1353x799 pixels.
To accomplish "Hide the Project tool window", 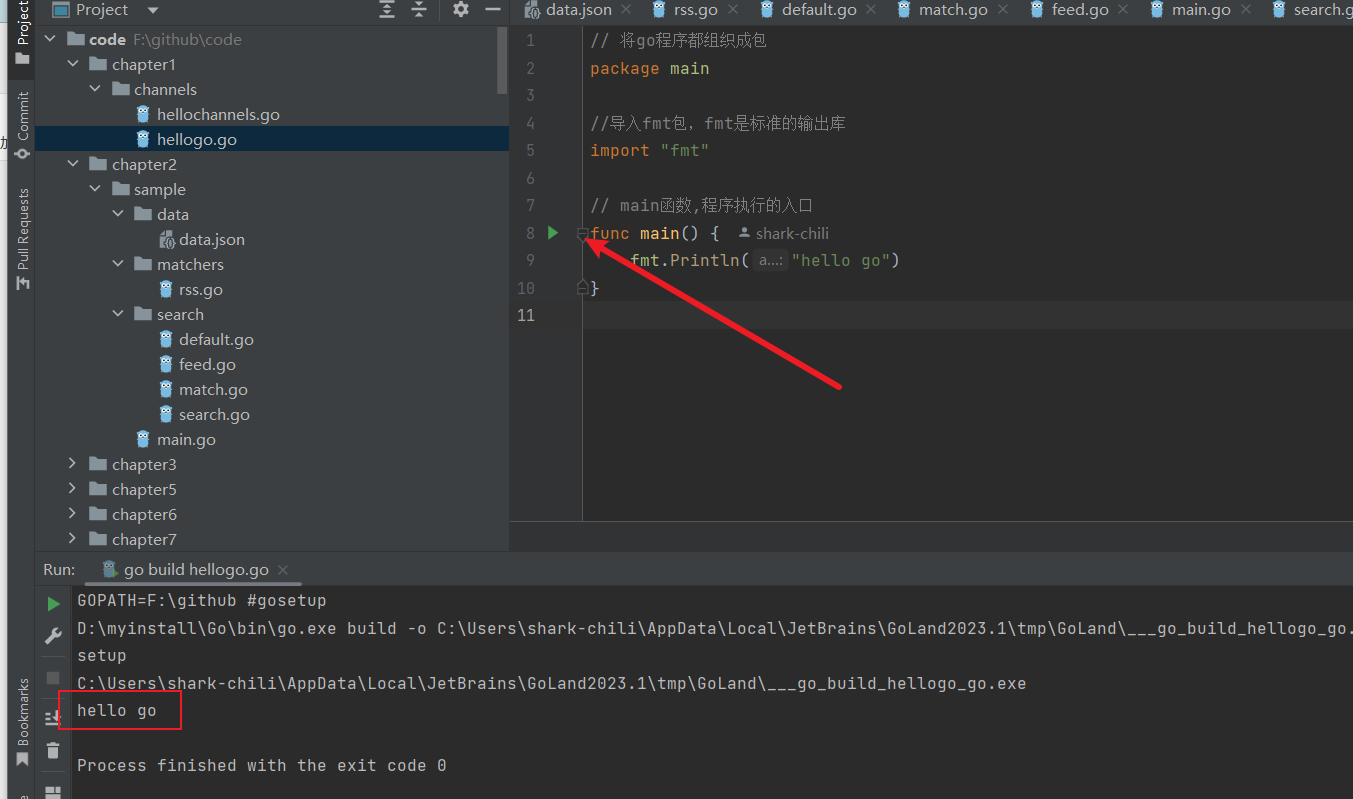I will 491,10.
